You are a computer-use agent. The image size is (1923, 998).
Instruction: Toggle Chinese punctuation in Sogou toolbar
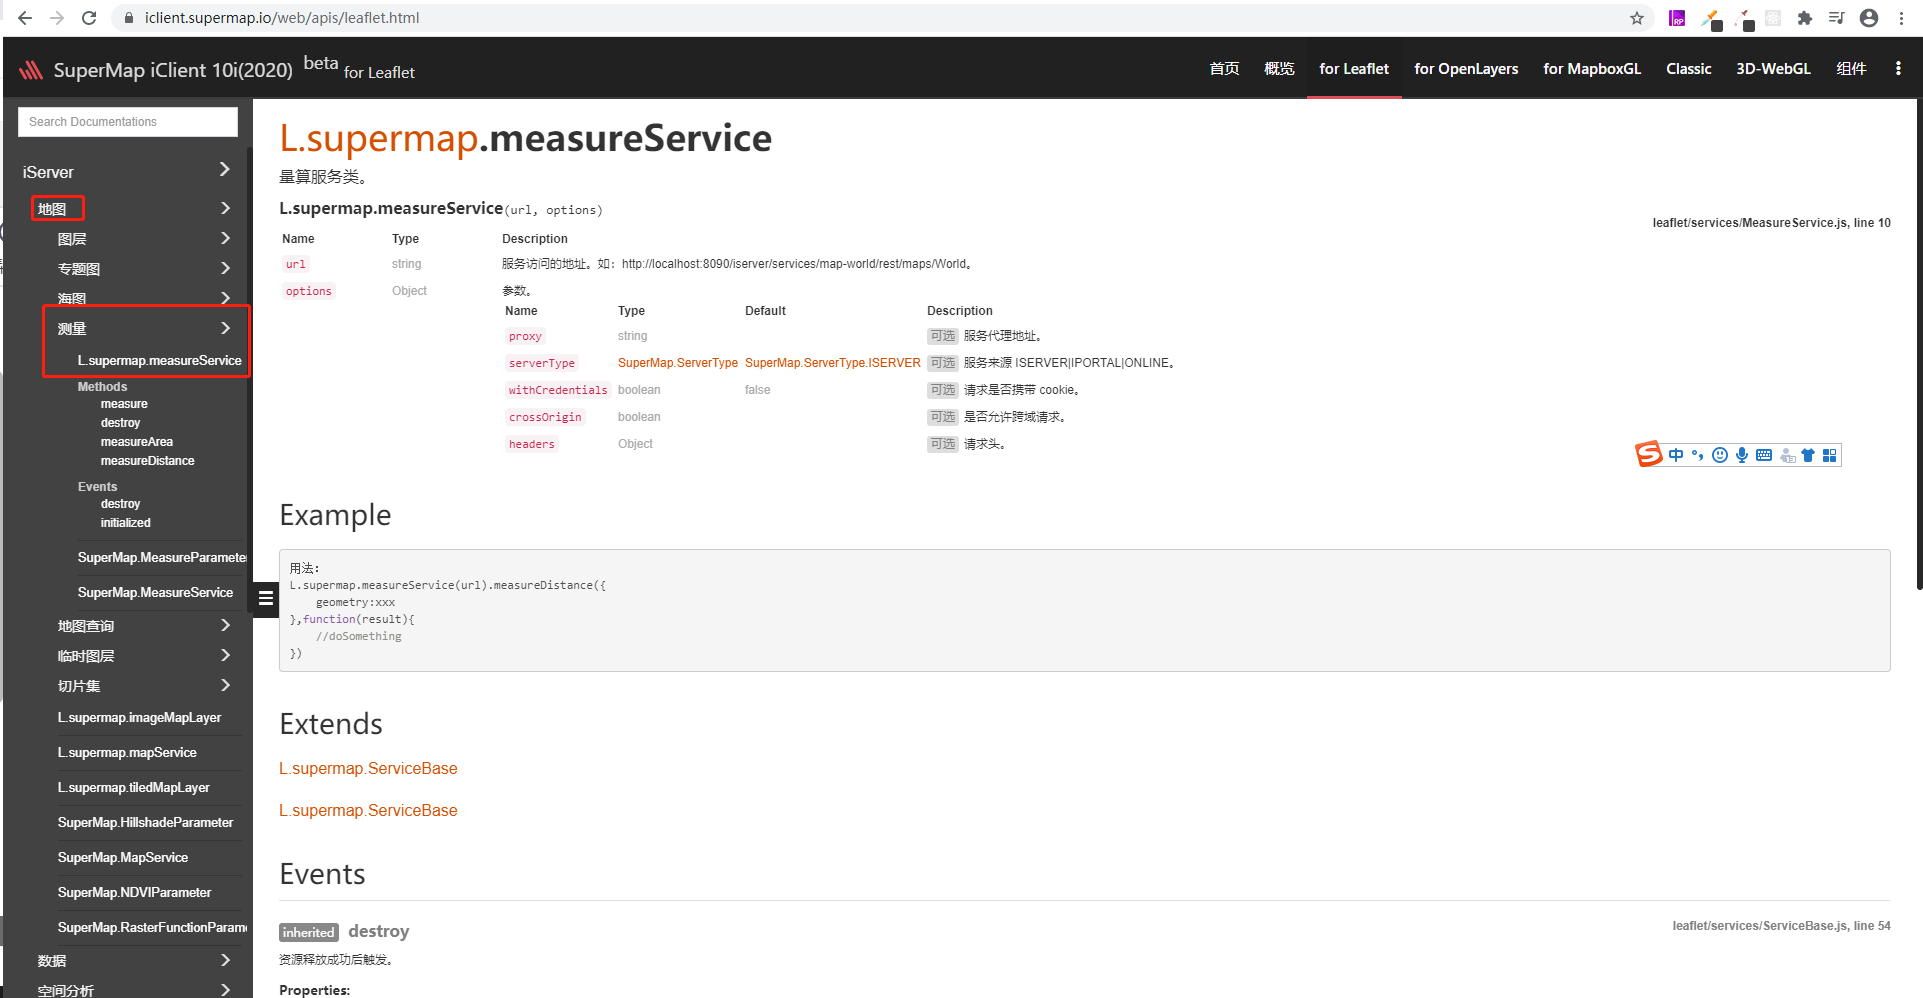pyautogui.click(x=1697, y=455)
